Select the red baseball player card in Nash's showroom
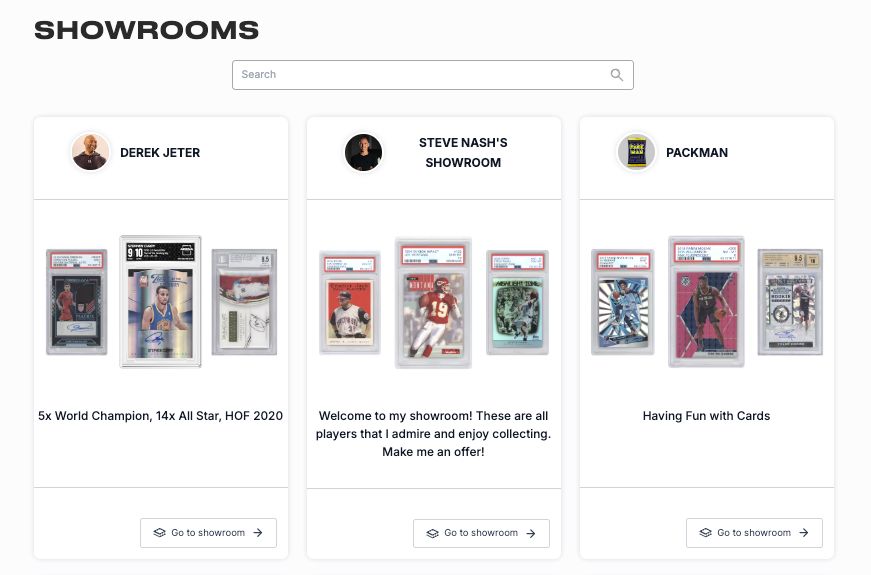Screen dimensions: 871x575 (349, 302)
